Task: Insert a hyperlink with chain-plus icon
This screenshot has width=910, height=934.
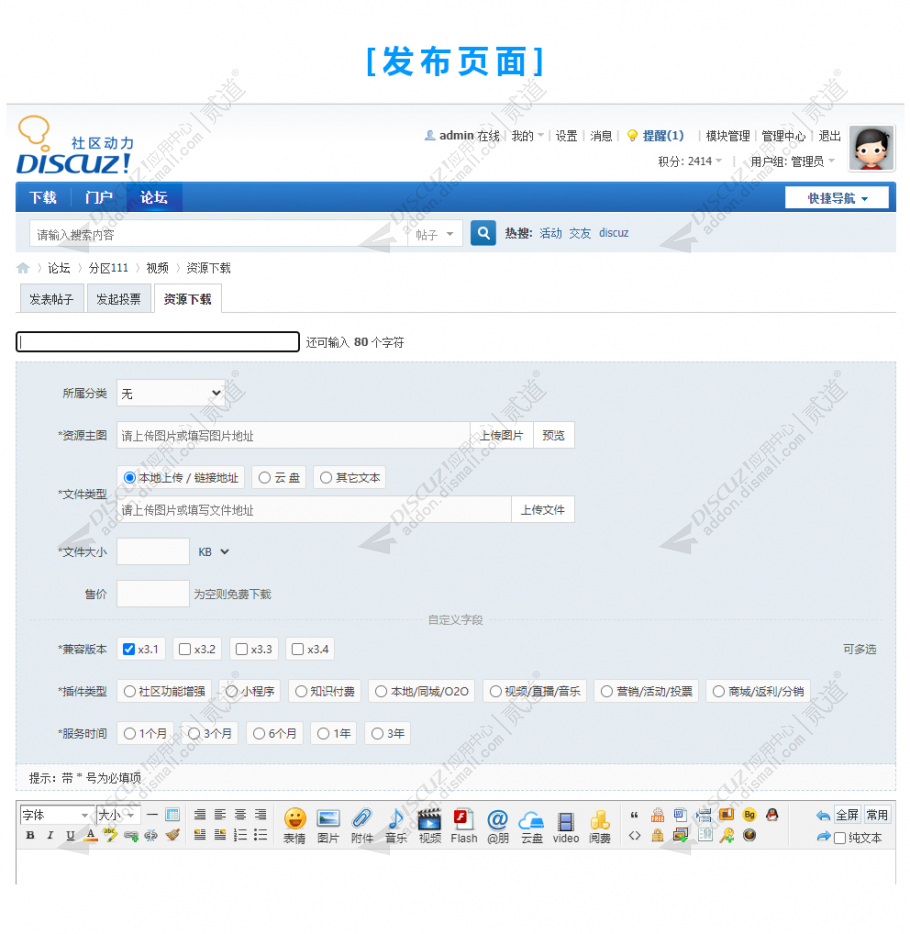Action: tap(131, 835)
